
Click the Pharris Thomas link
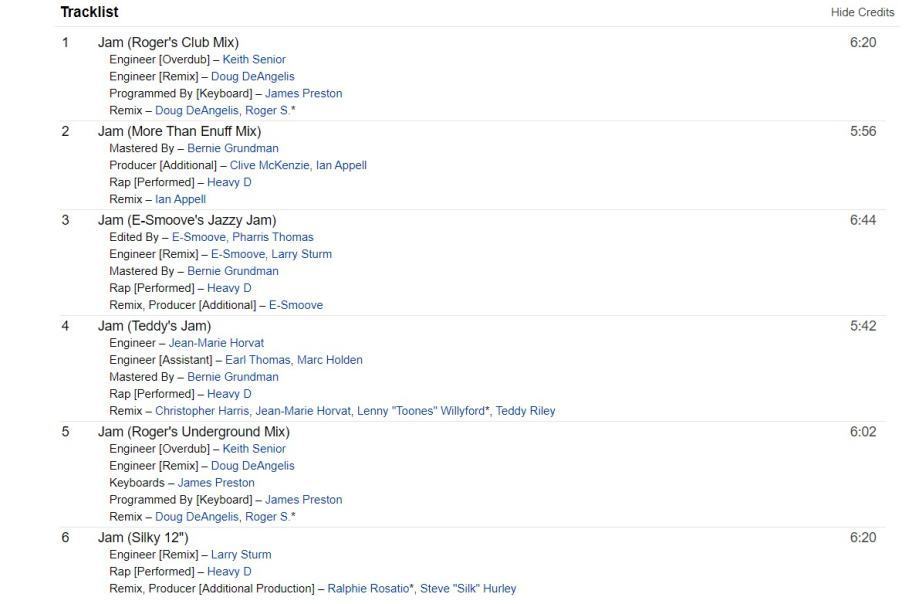tap(272, 237)
